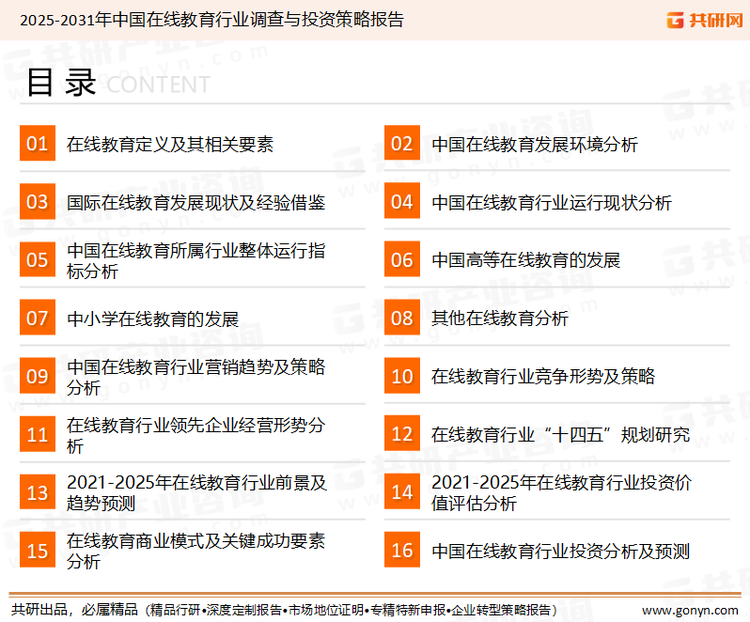Click the orange 14 number box
Viewport: 750px width, 622px height.
coord(402,492)
